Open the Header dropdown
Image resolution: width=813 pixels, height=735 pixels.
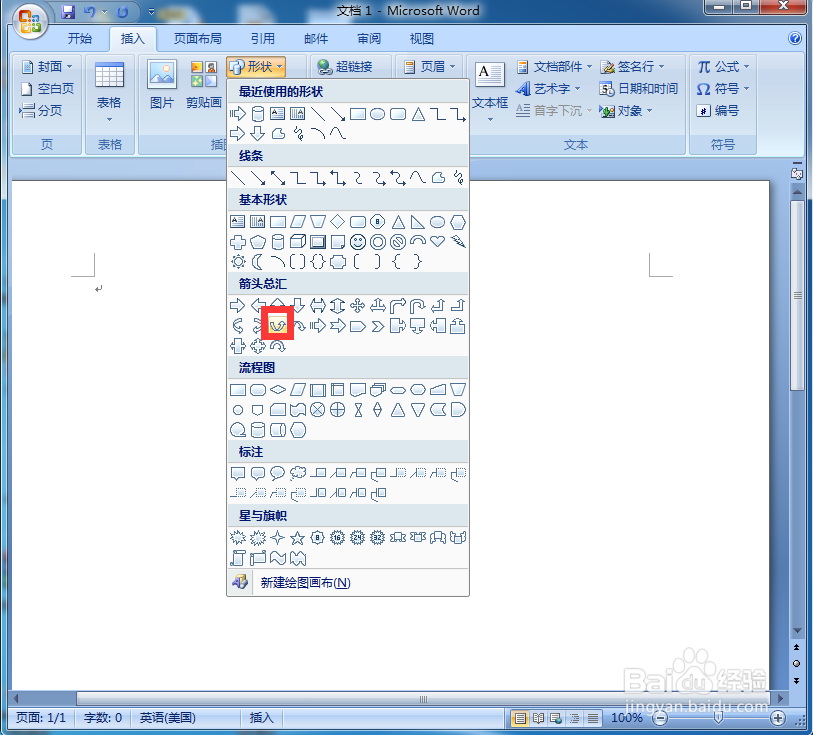point(429,67)
